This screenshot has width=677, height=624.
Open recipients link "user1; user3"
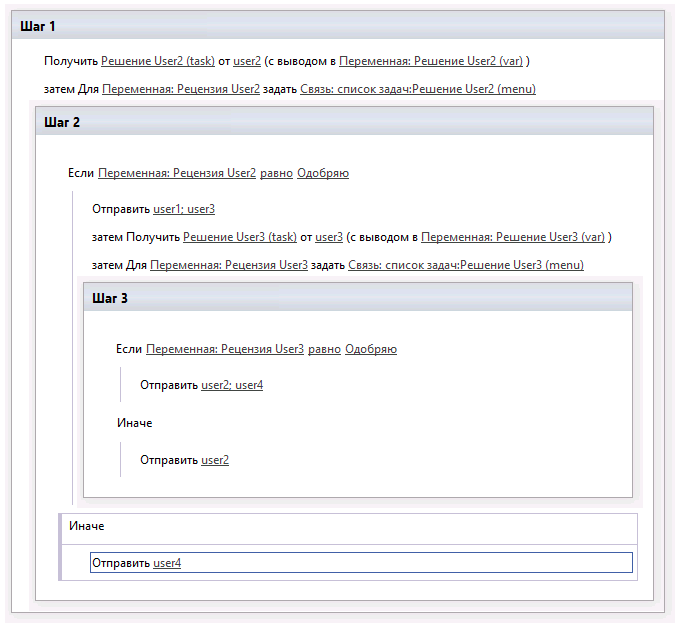[x=184, y=209]
